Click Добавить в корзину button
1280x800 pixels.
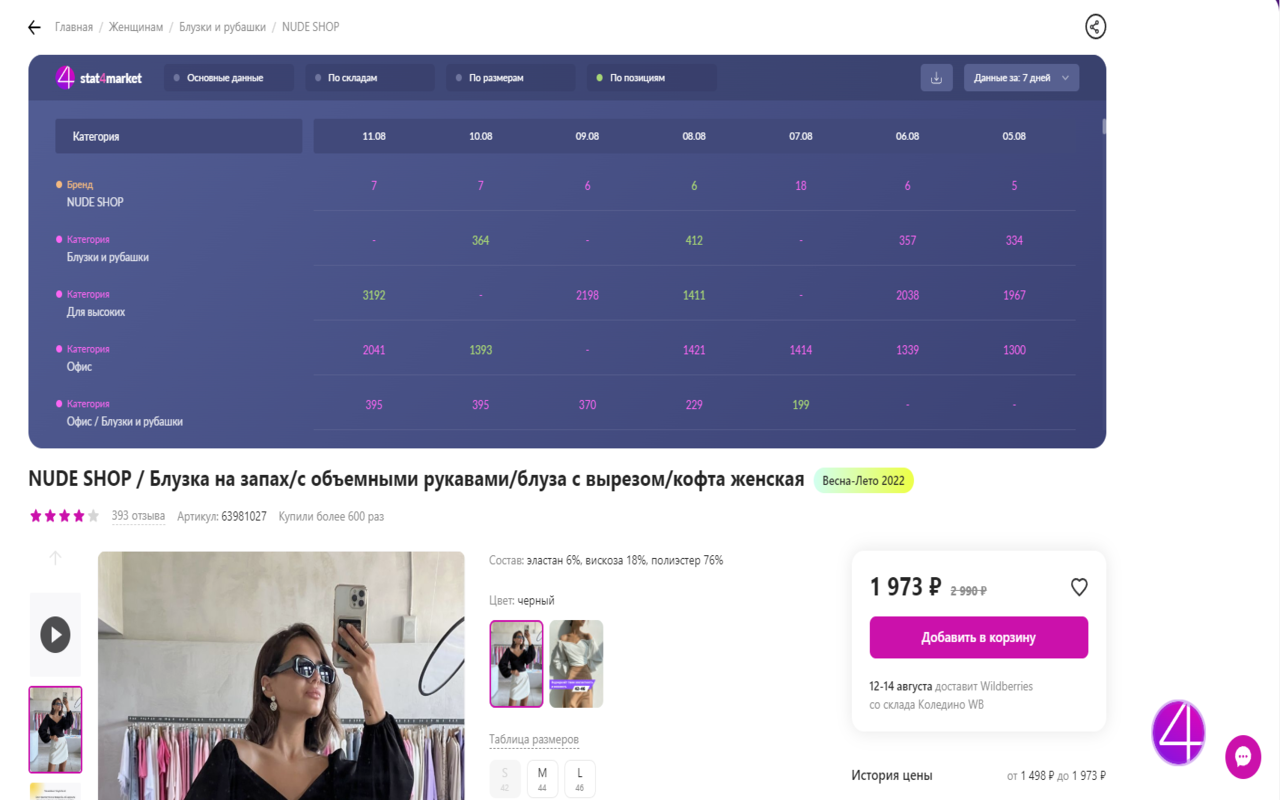coord(979,637)
